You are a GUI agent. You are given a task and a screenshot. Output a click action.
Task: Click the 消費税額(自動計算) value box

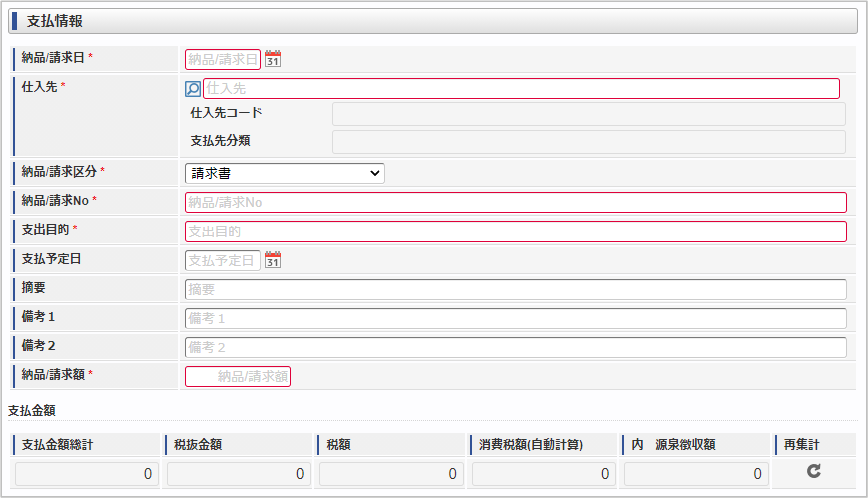pyautogui.click(x=544, y=474)
